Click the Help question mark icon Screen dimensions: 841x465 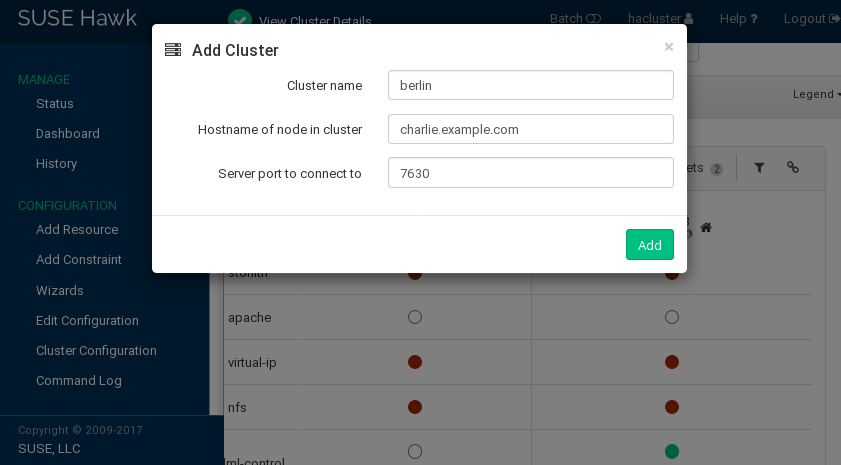point(753,19)
